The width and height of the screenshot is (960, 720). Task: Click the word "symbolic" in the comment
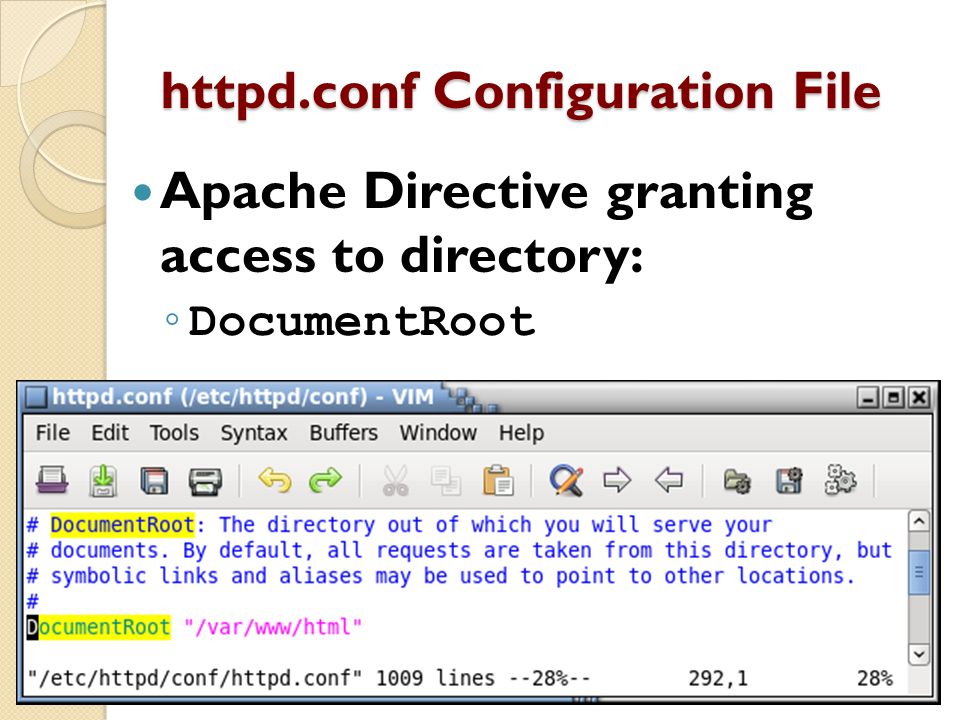pos(98,576)
